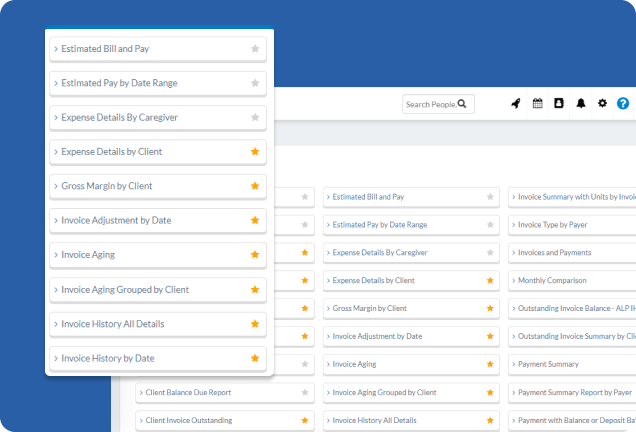Favorite Expense Details By Caregiver in popup panel
This screenshot has width=636, height=432.
click(255, 117)
